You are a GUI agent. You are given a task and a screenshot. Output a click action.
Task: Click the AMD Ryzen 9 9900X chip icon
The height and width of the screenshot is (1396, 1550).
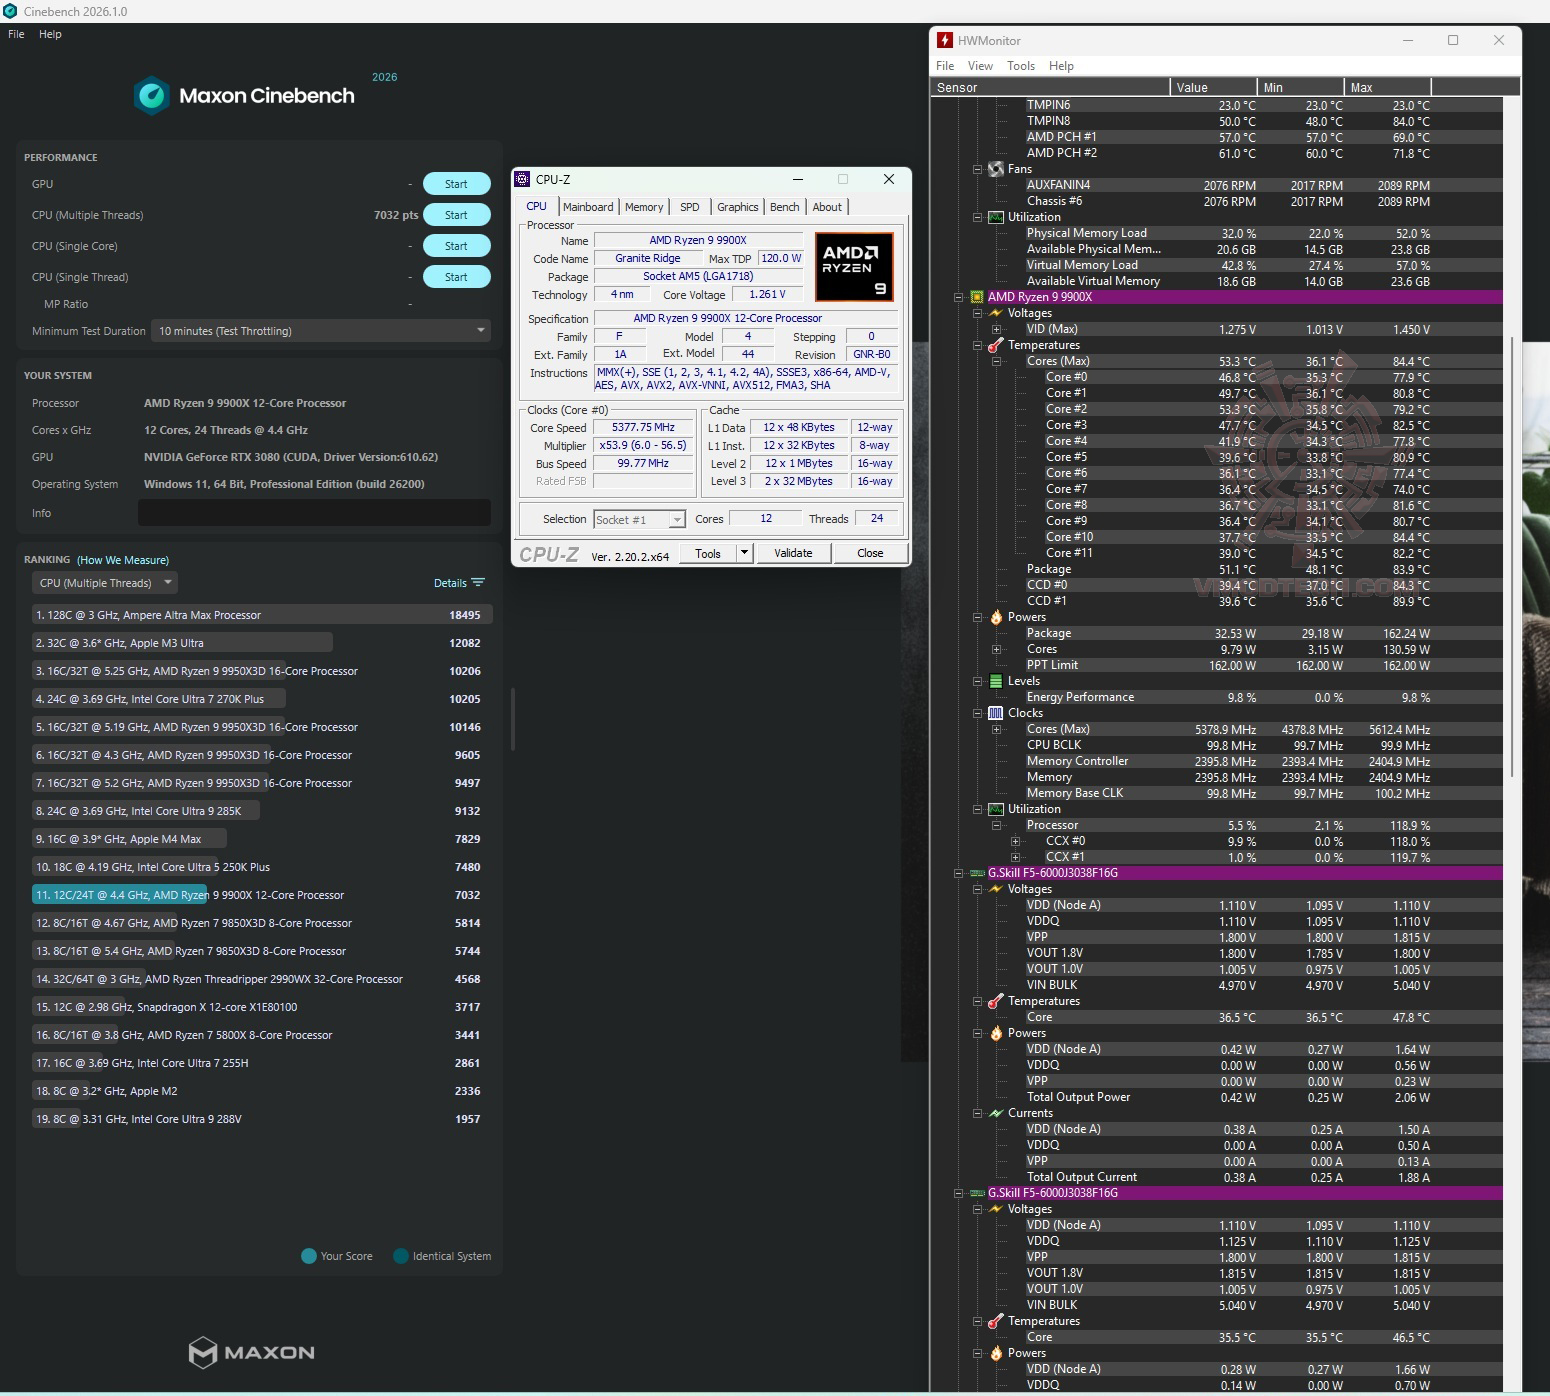(976, 297)
